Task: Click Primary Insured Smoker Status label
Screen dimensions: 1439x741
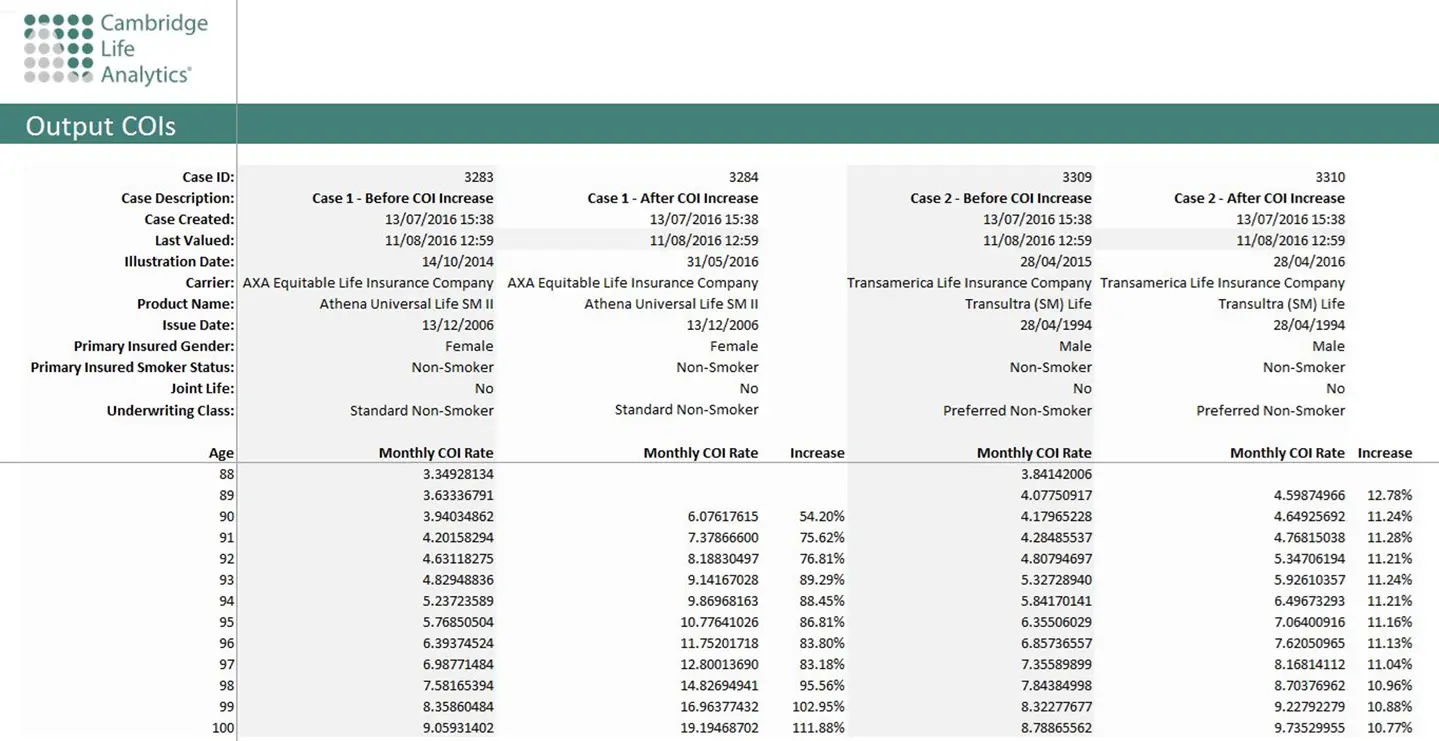Action: click(x=132, y=367)
